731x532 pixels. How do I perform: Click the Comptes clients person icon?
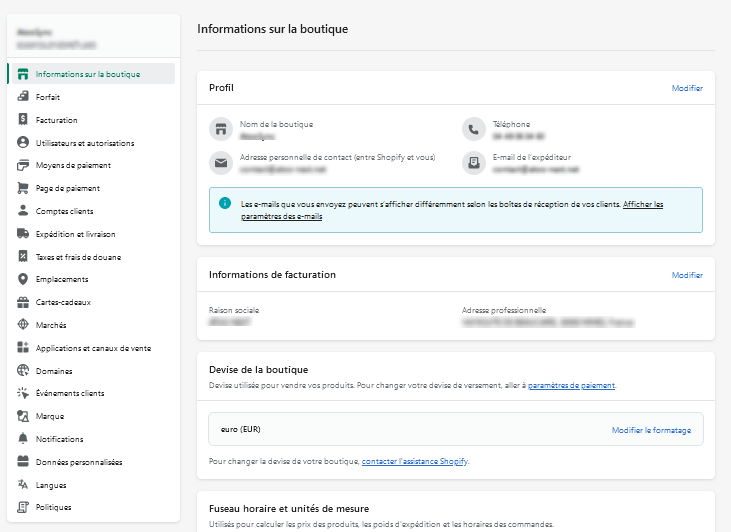coord(23,211)
